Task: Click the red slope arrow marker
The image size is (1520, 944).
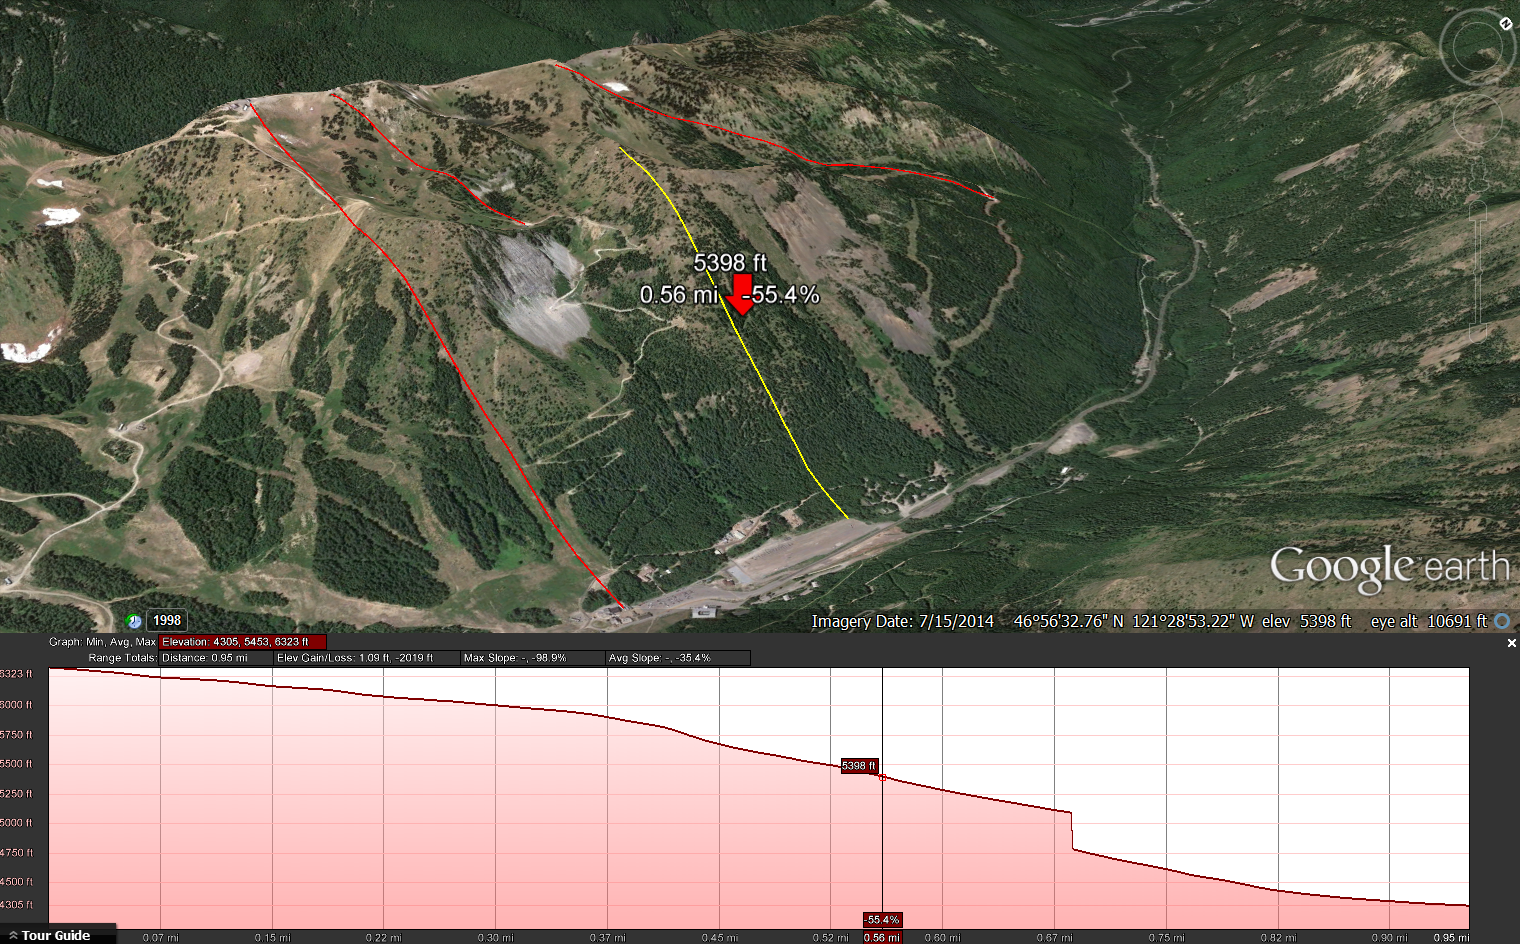Action: point(741,295)
